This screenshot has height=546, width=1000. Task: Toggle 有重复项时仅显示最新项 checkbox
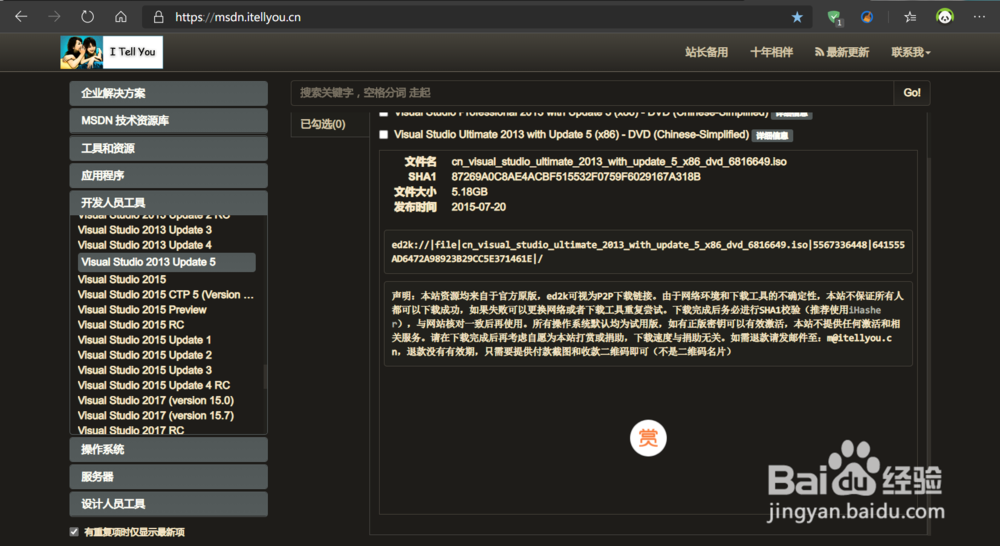[74, 531]
